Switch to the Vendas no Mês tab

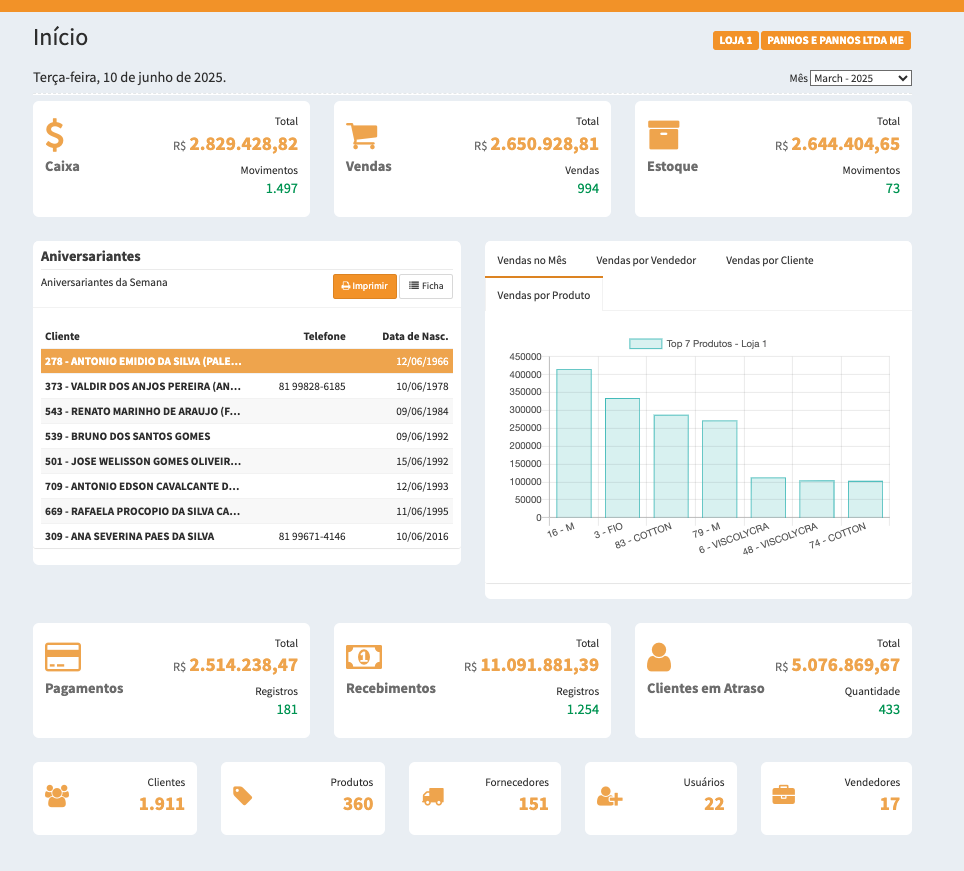(531, 260)
